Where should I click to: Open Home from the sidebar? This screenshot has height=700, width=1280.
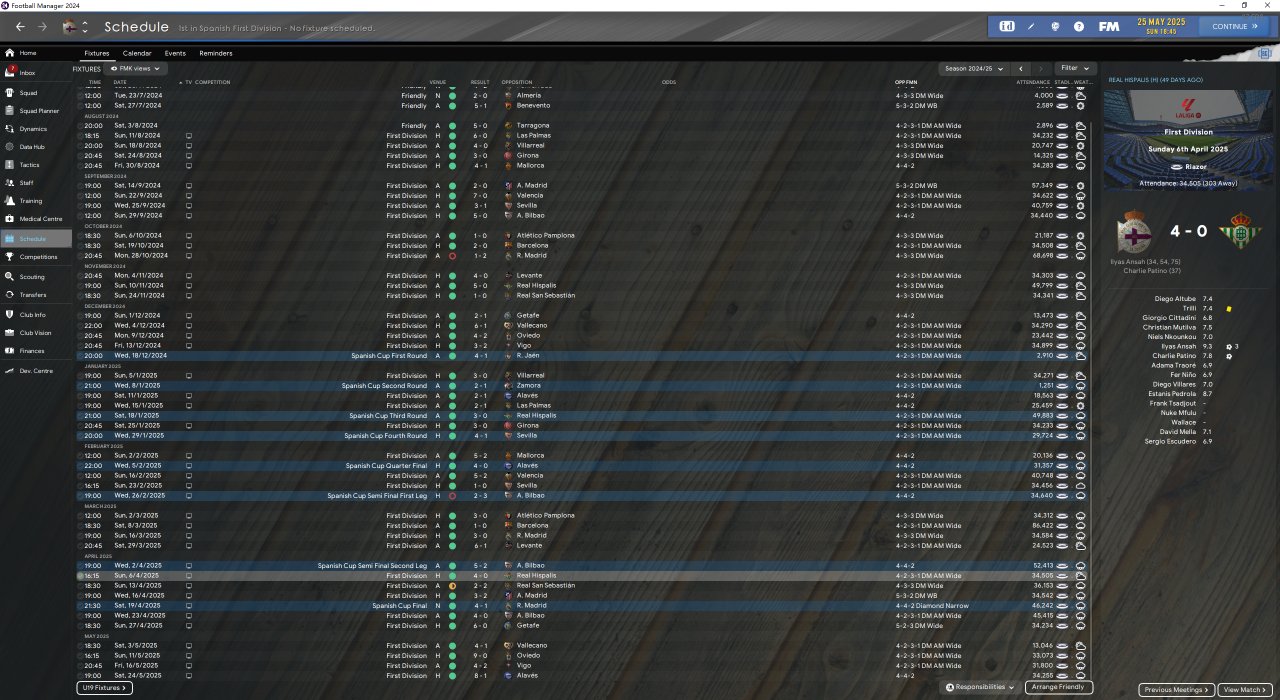point(28,53)
